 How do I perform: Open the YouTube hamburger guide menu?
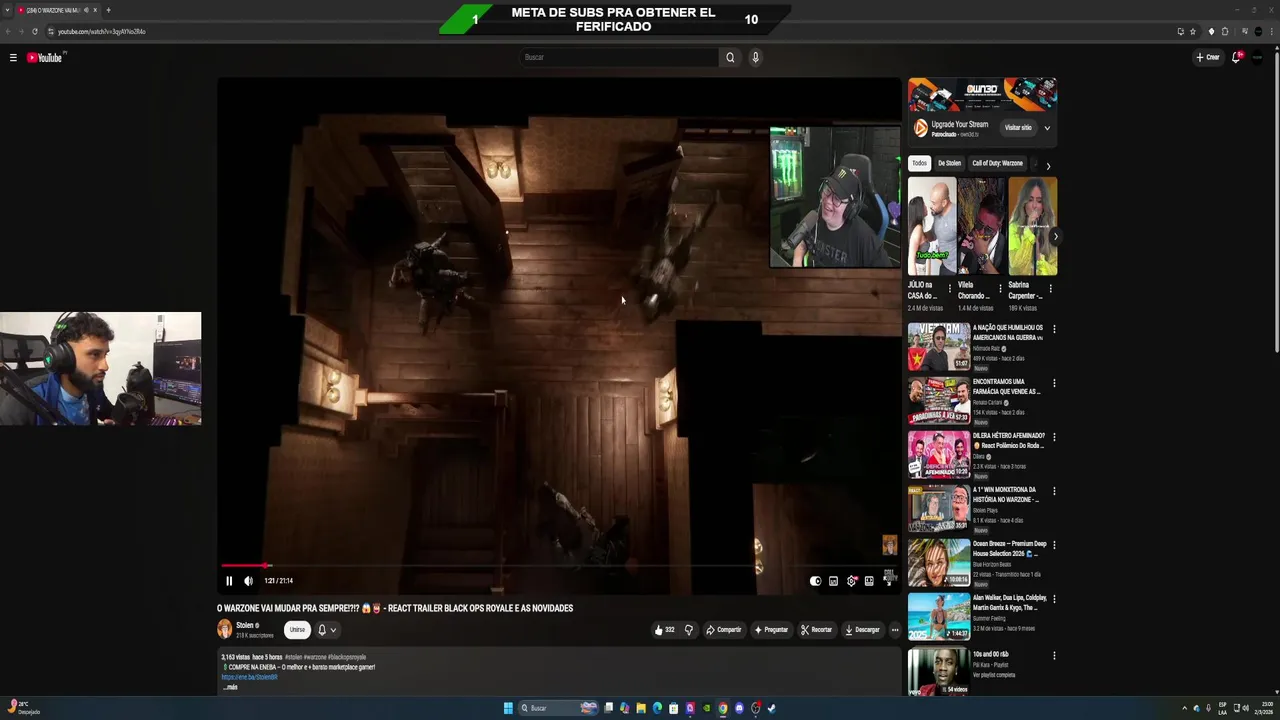click(x=13, y=58)
